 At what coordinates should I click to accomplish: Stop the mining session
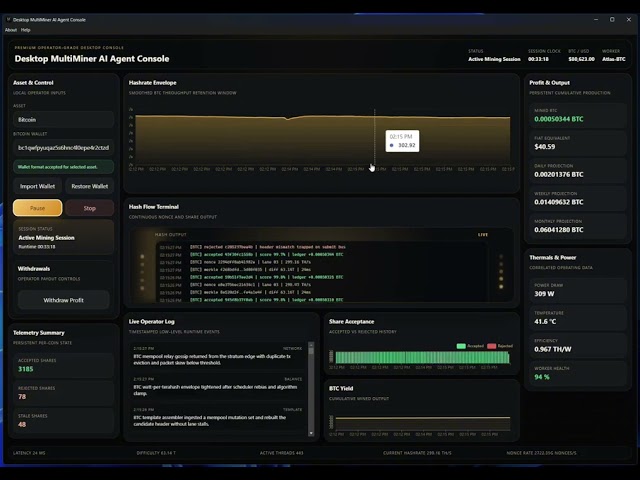89,208
